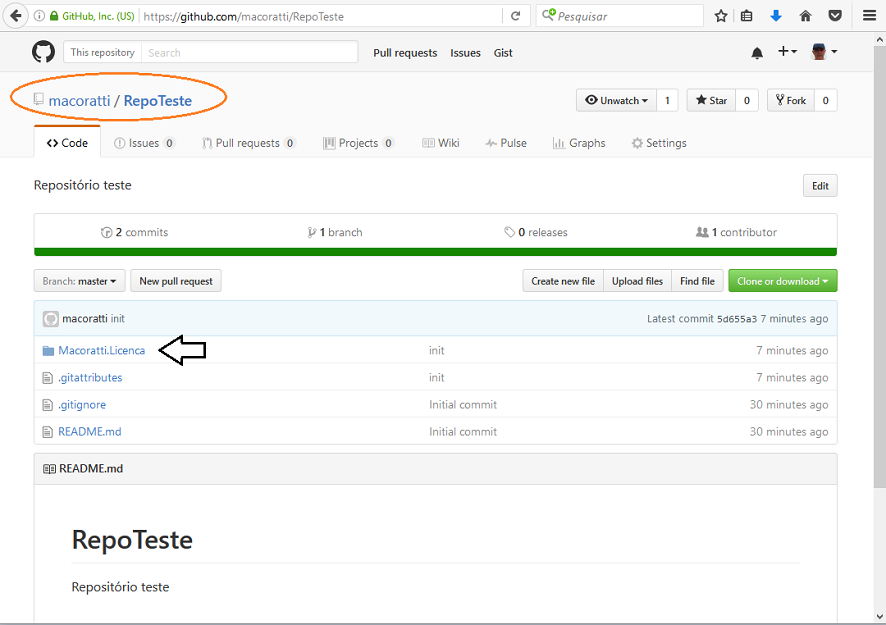Click Create new file button
The height and width of the screenshot is (625, 886).
(563, 281)
